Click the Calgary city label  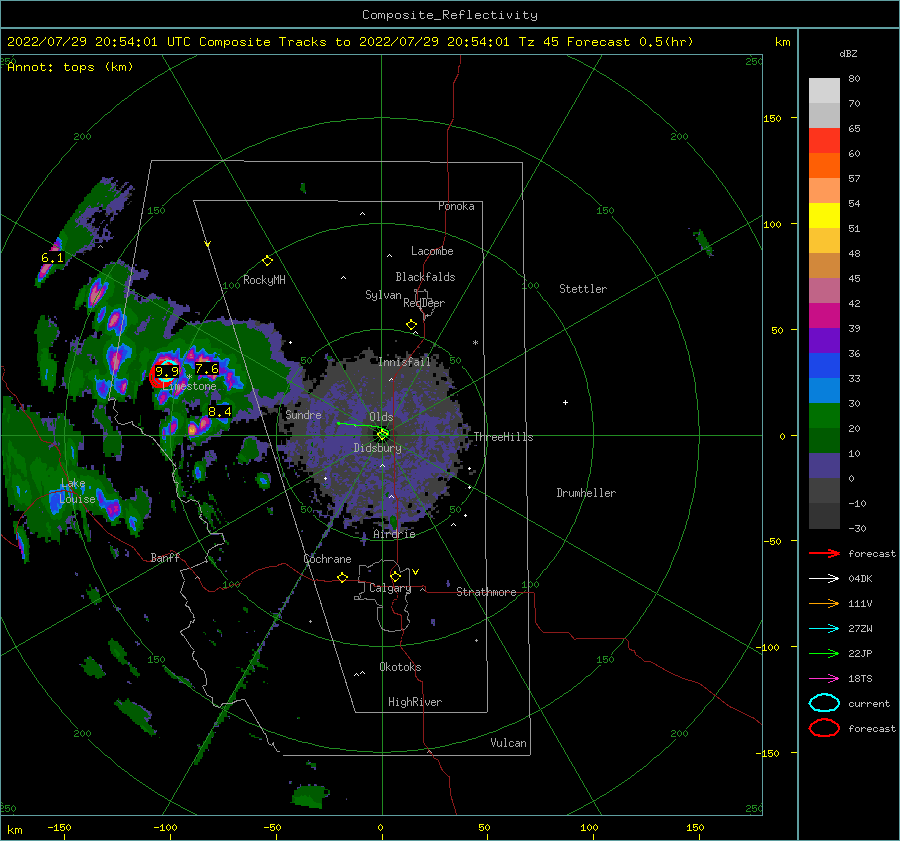coord(390,588)
